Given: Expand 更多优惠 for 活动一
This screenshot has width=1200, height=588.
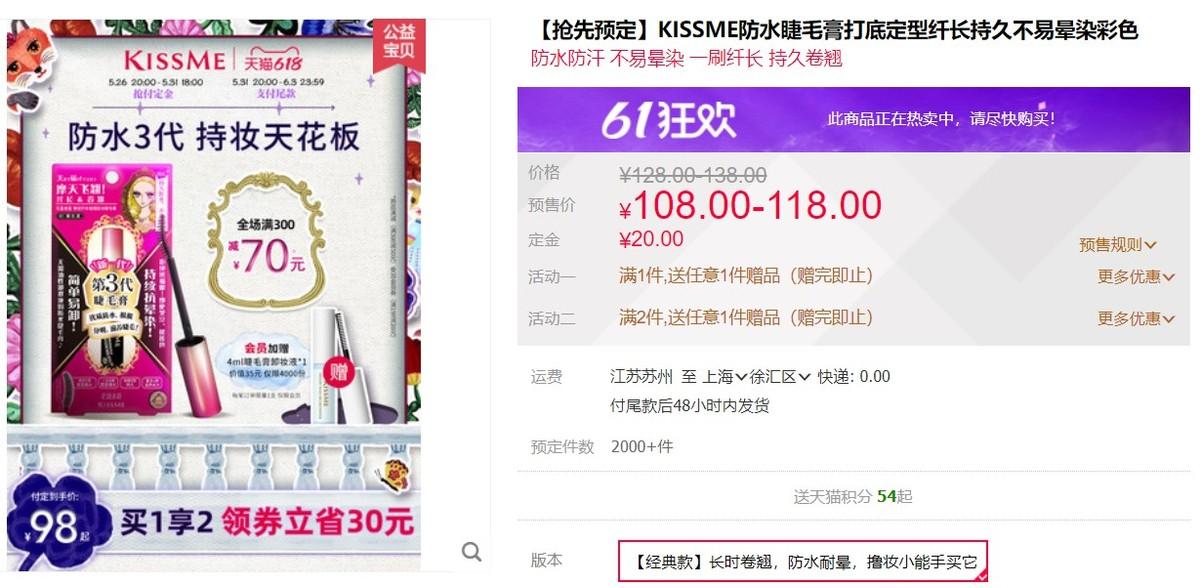Looking at the screenshot, I should [1136, 276].
